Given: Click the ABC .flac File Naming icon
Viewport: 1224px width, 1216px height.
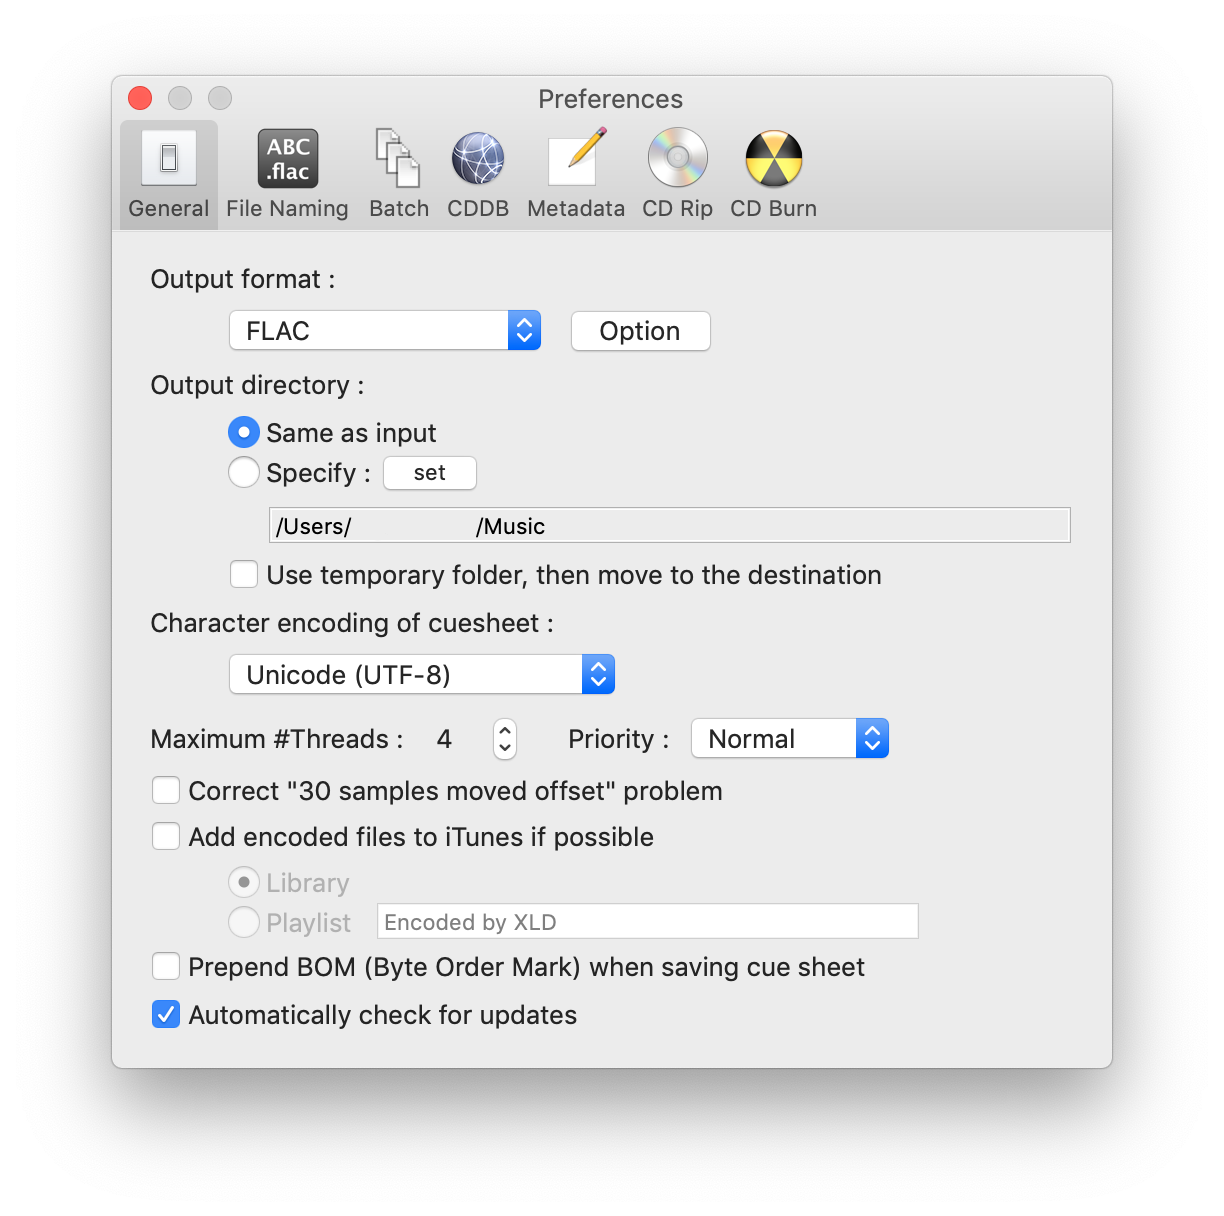Looking at the screenshot, I should coord(287,158).
